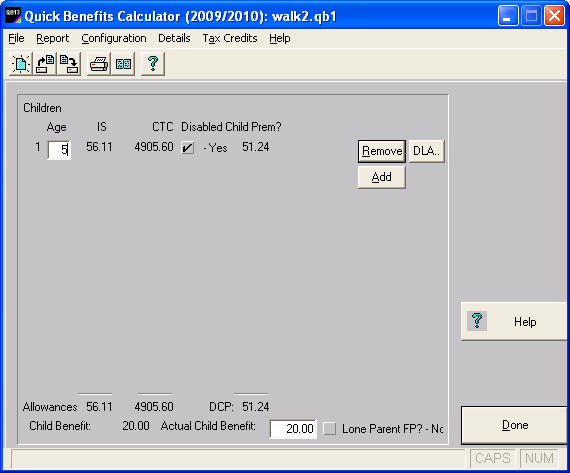570x473 pixels.
Task: Minimize the Quick Benefits Calculator window
Action: point(508,16)
